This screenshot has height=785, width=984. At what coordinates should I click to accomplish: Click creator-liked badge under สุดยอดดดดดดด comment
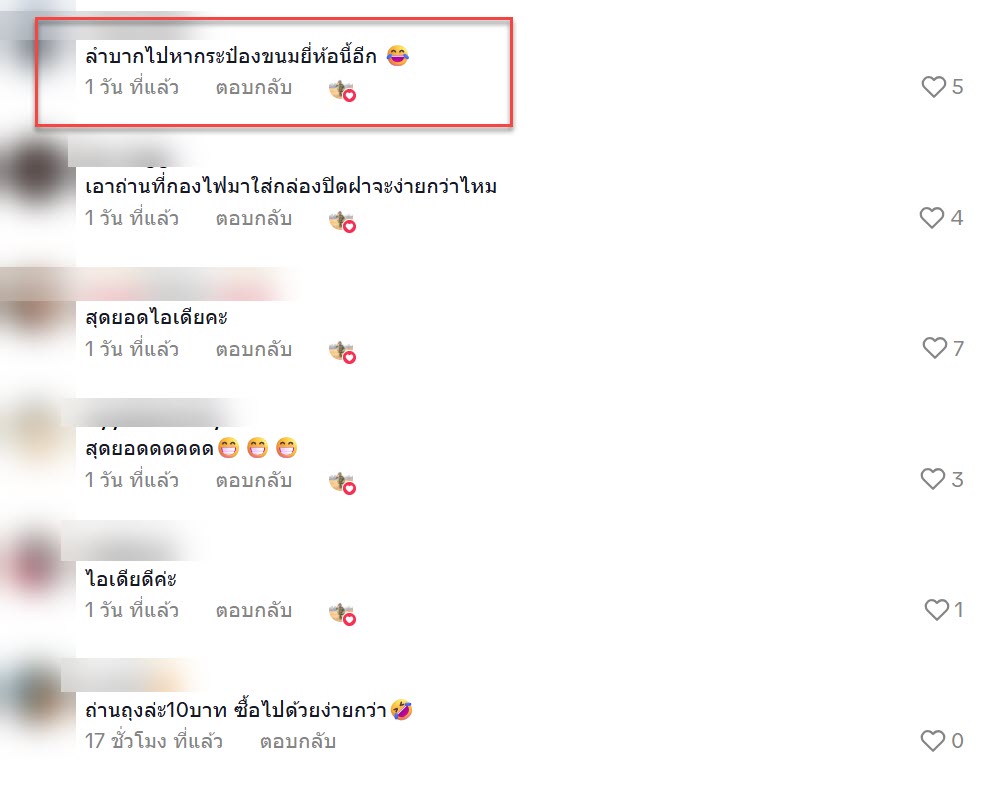pyautogui.click(x=342, y=483)
